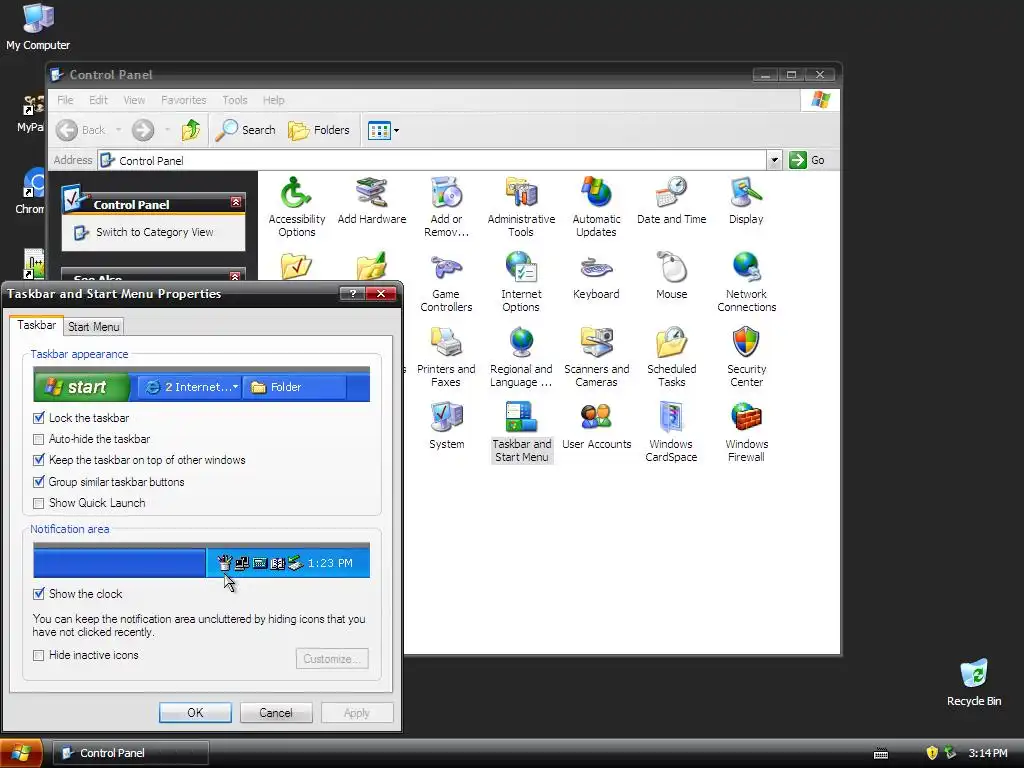Uncheck Show the clock
Screen dimensions: 1024x768
pyautogui.click(x=39, y=594)
